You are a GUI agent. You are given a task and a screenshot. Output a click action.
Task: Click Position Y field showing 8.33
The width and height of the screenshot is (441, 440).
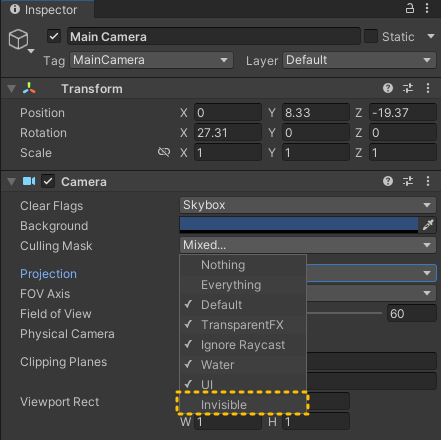click(316, 112)
